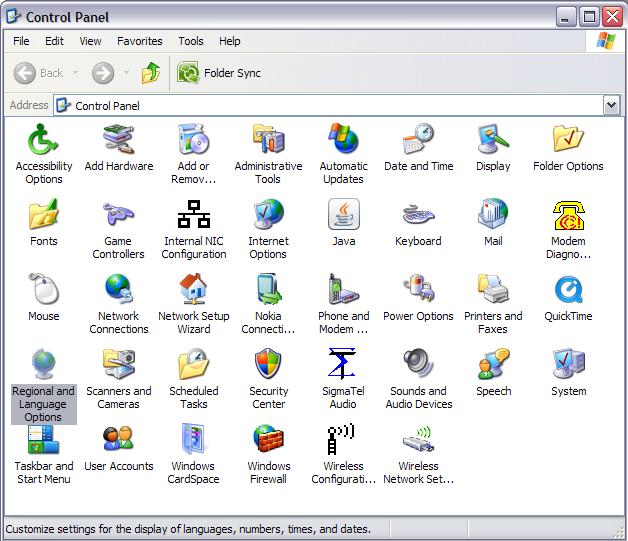Click the Forward arrow button
Image resolution: width=628 pixels, height=541 pixels.
point(103,73)
